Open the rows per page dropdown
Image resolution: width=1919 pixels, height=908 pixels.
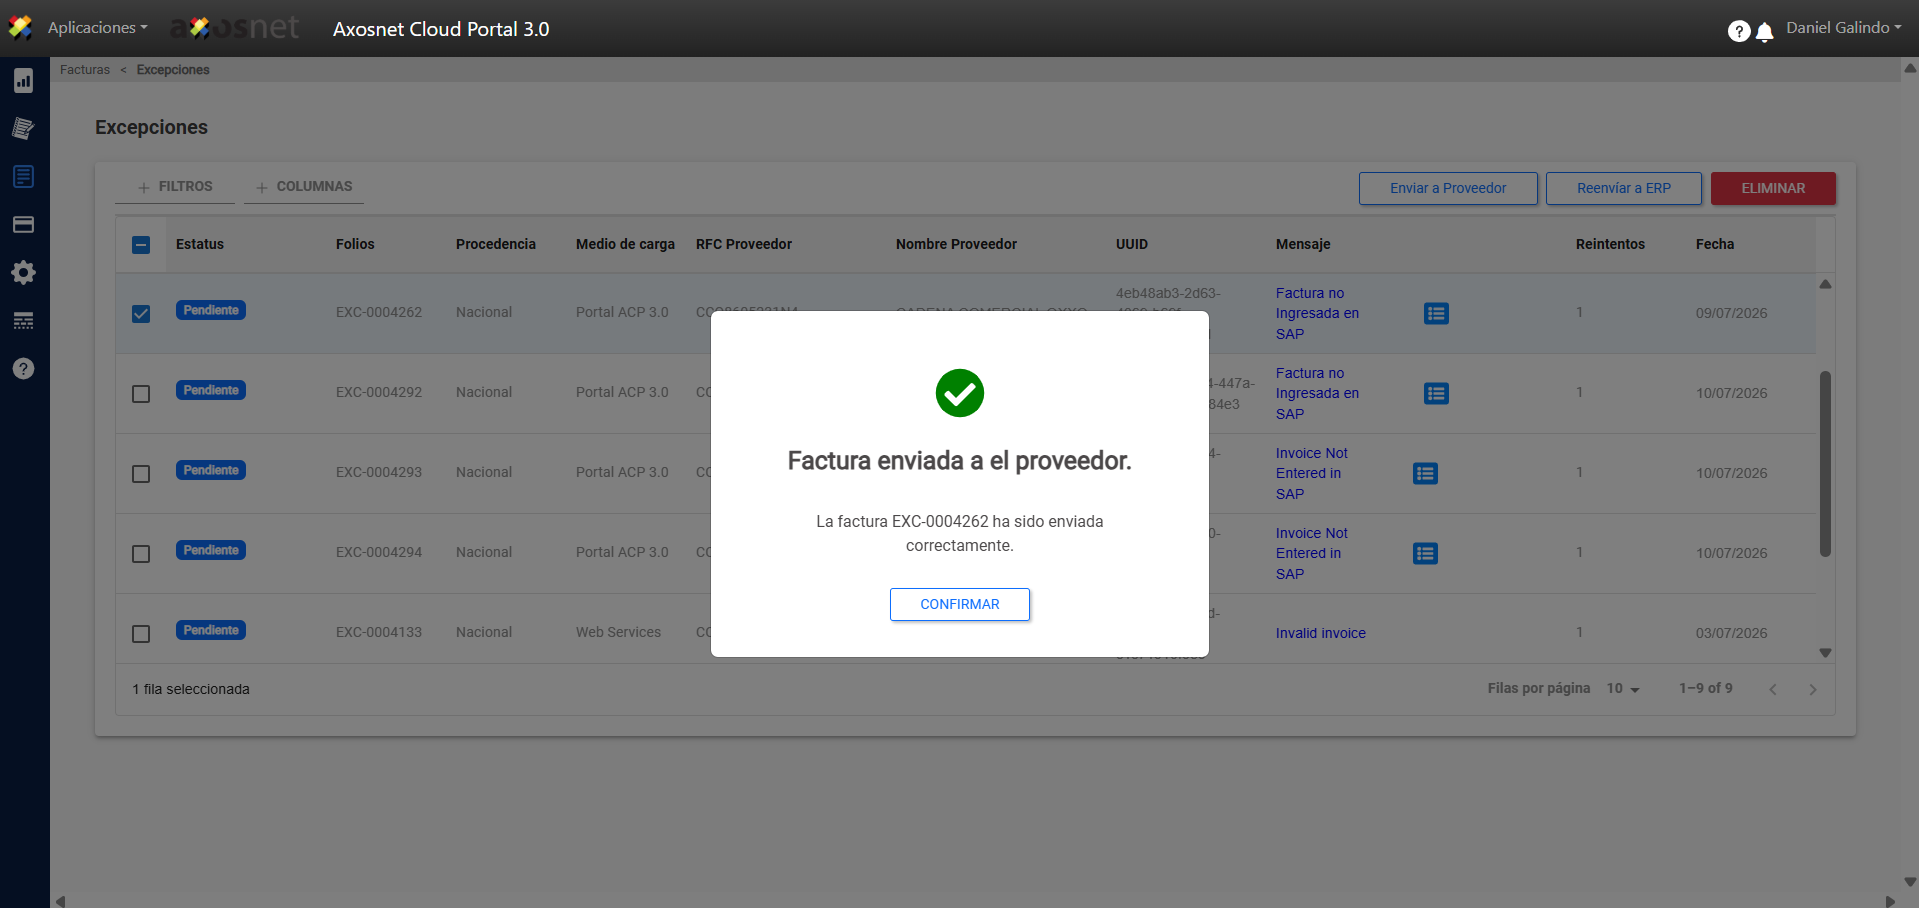(1623, 689)
